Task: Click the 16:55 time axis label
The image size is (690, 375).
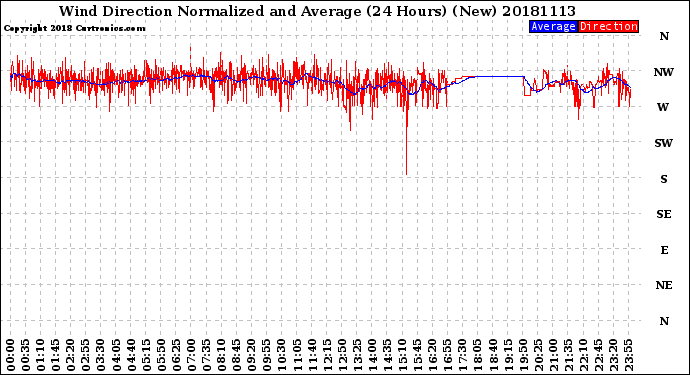Action: [448, 355]
